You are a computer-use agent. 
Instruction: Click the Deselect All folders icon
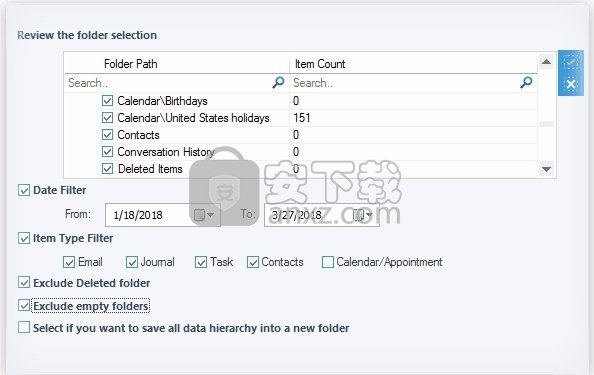[571, 83]
